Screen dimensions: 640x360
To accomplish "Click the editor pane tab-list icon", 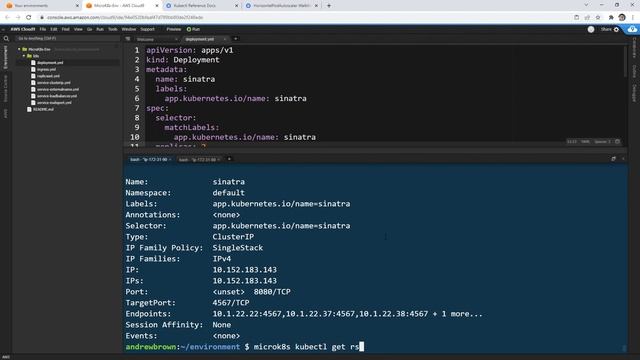I will tap(128, 39).
